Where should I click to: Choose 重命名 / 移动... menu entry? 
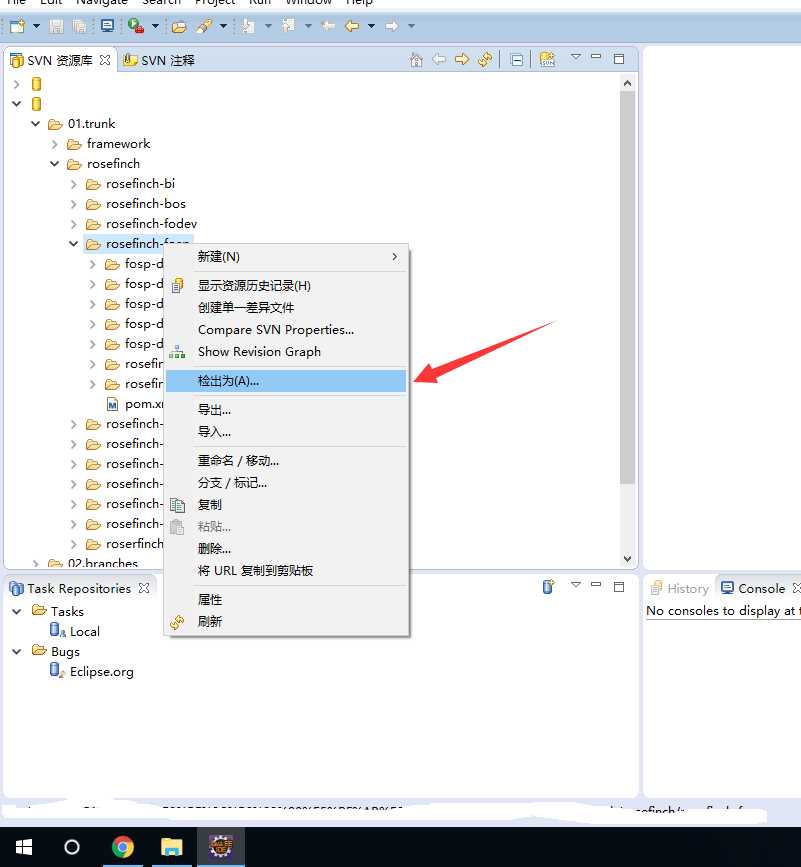pyautogui.click(x=286, y=461)
